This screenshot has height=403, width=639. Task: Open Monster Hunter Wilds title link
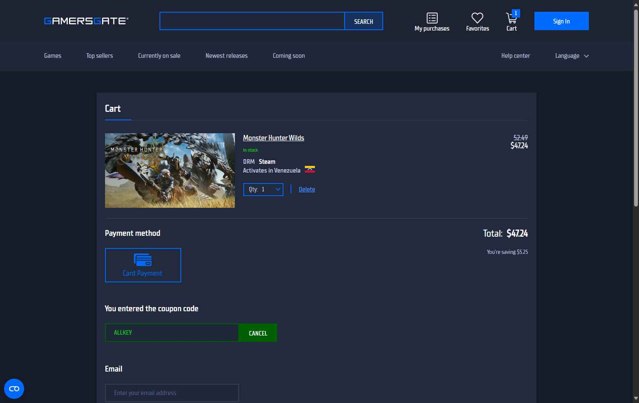(273, 138)
